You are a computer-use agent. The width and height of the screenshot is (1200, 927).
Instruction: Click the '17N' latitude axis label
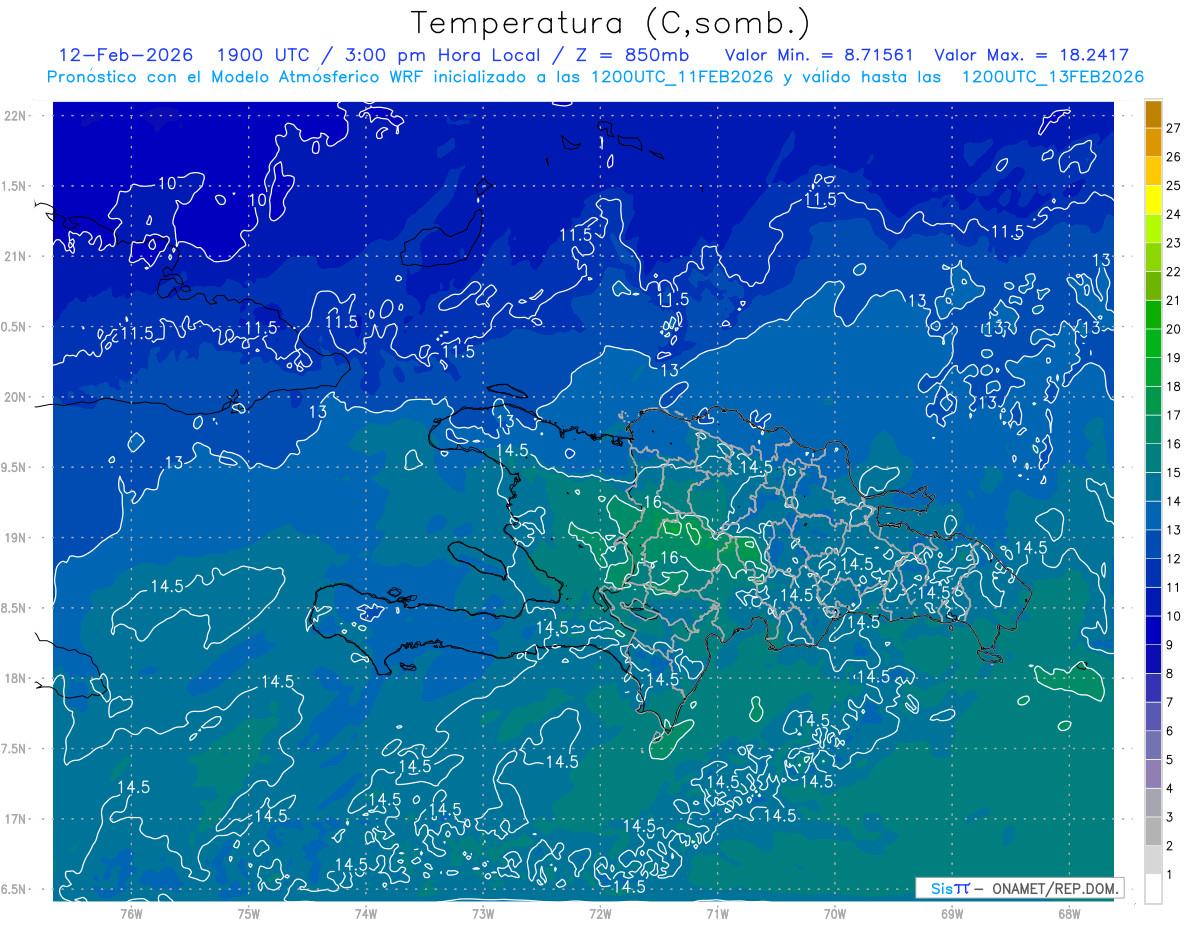coord(15,819)
